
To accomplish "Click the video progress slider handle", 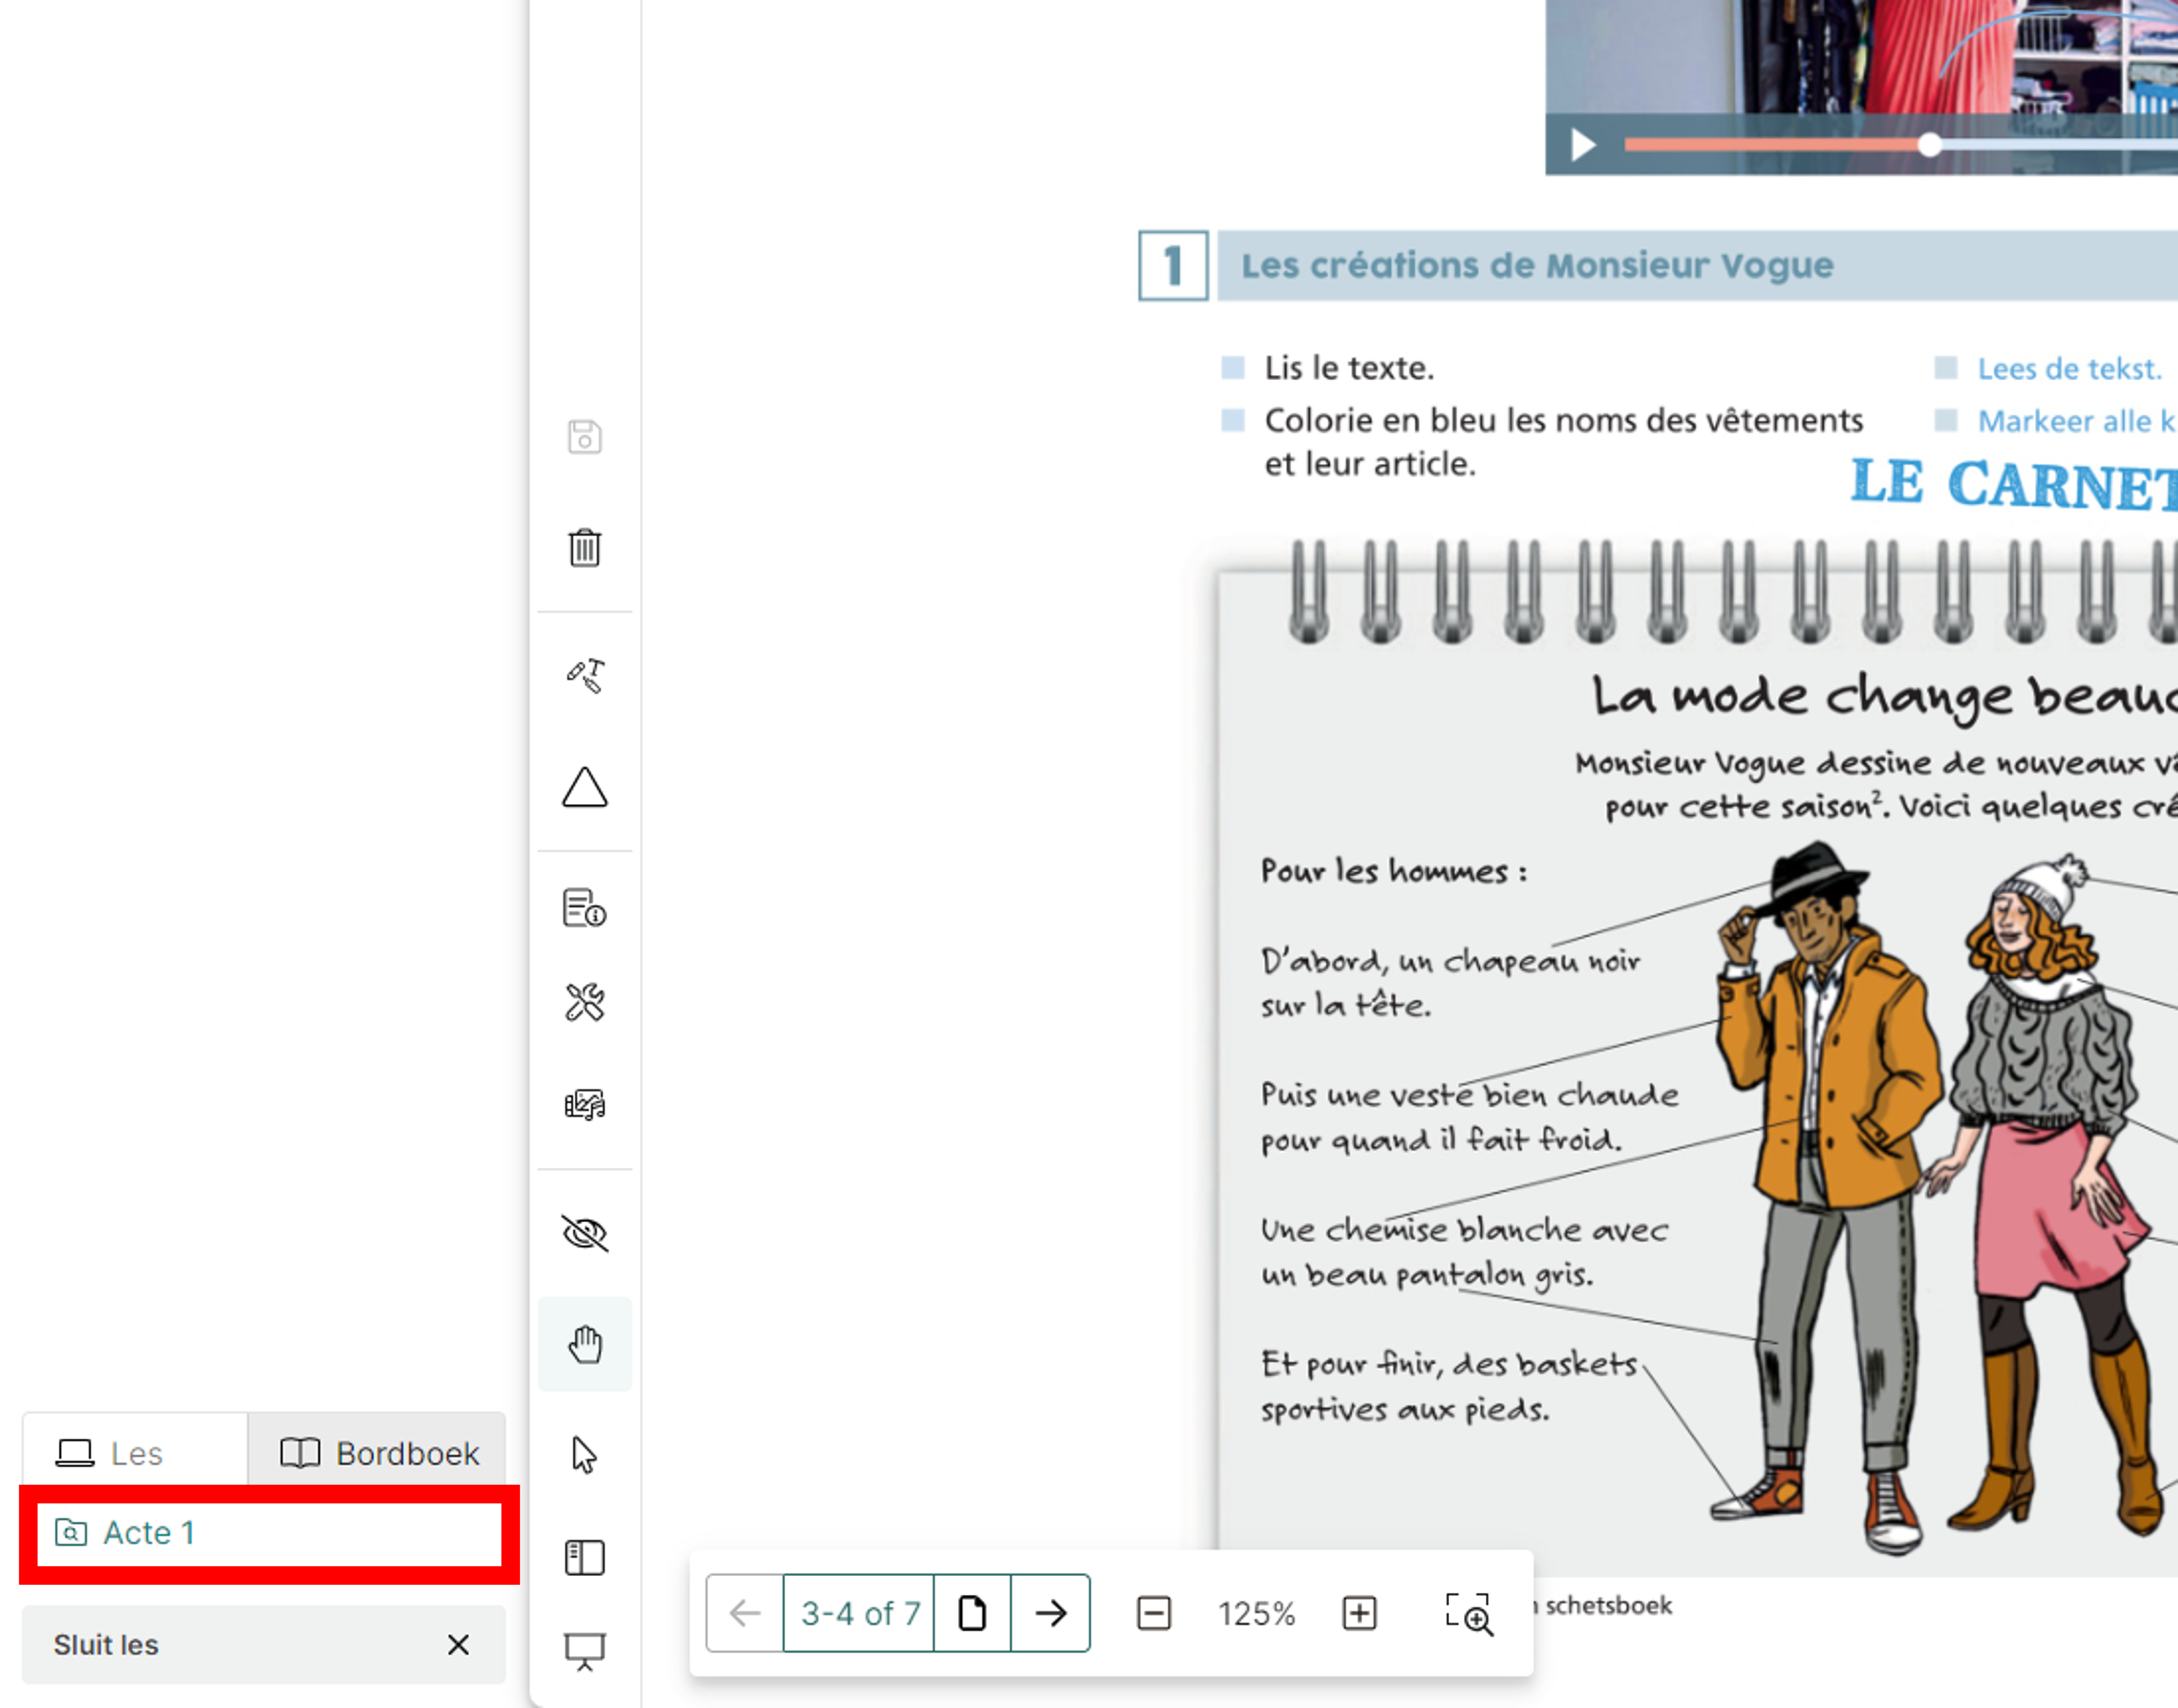I will click(x=1930, y=145).
